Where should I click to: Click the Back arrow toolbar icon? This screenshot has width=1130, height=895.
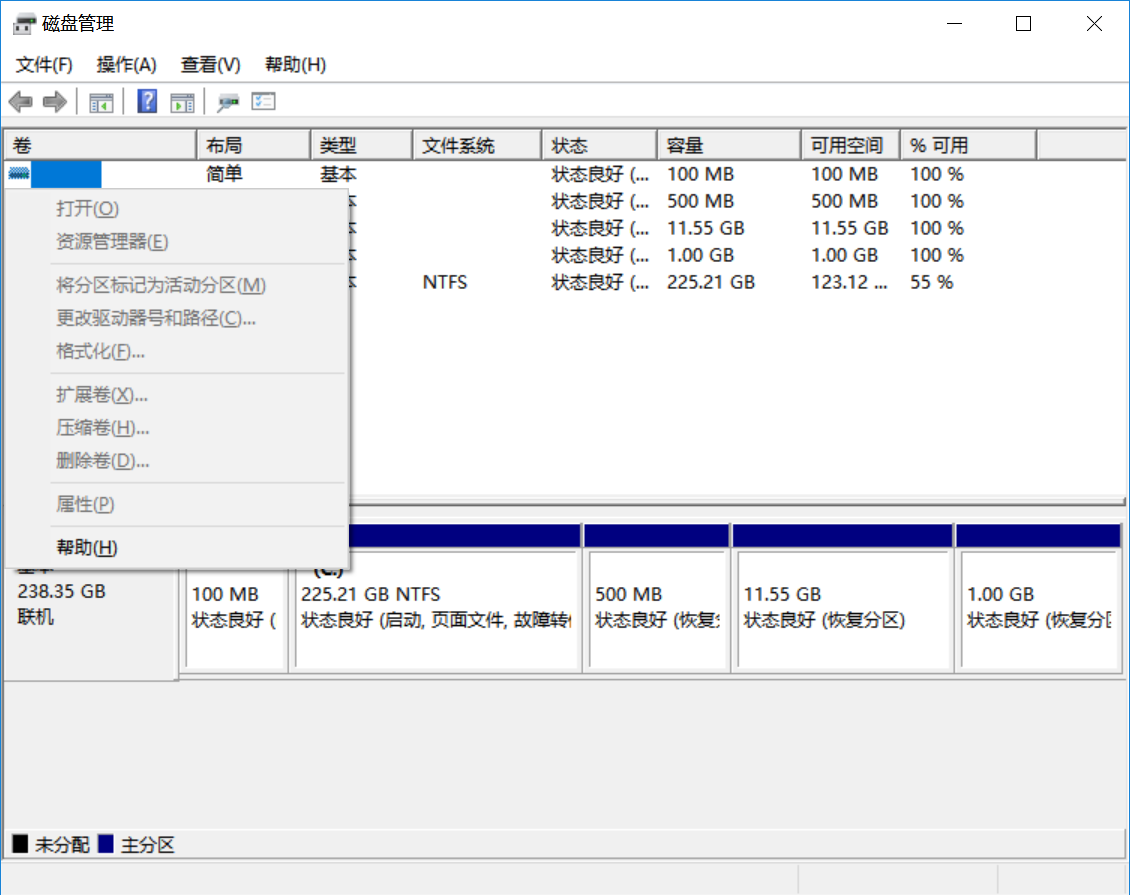click(x=21, y=102)
